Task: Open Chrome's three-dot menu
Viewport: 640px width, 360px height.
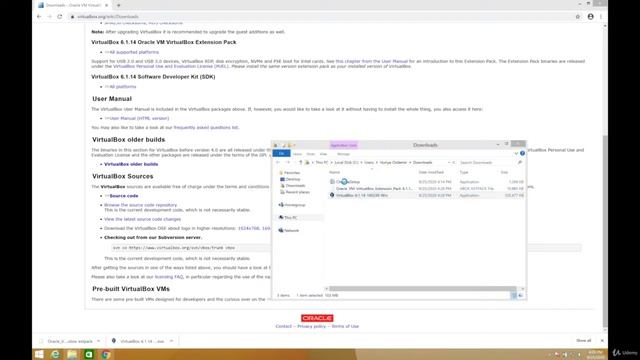Action: tap(601, 17)
